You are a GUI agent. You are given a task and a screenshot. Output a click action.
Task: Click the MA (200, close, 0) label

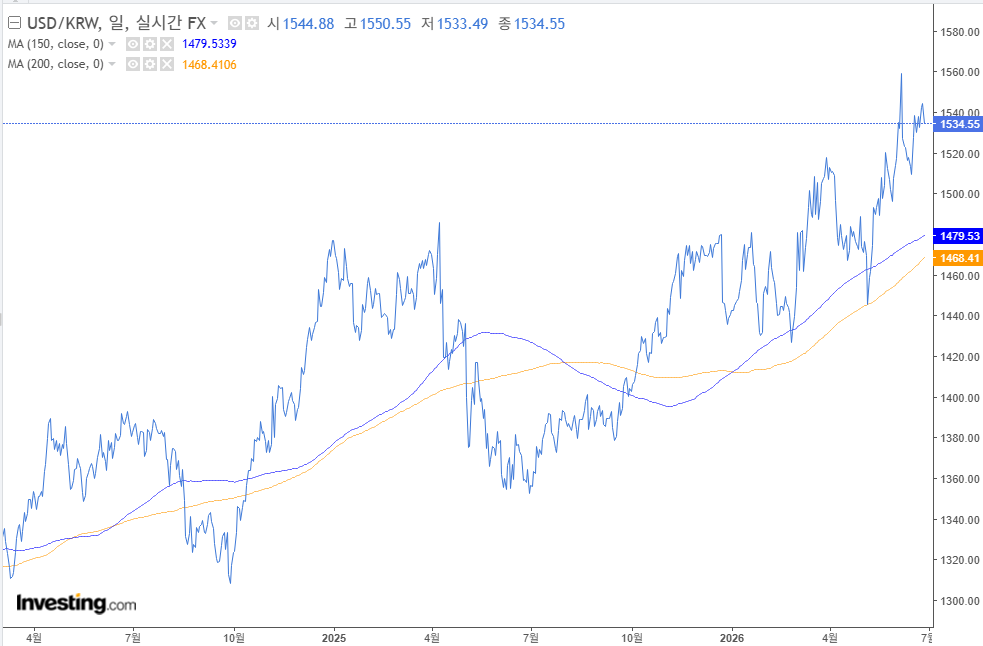pos(56,64)
